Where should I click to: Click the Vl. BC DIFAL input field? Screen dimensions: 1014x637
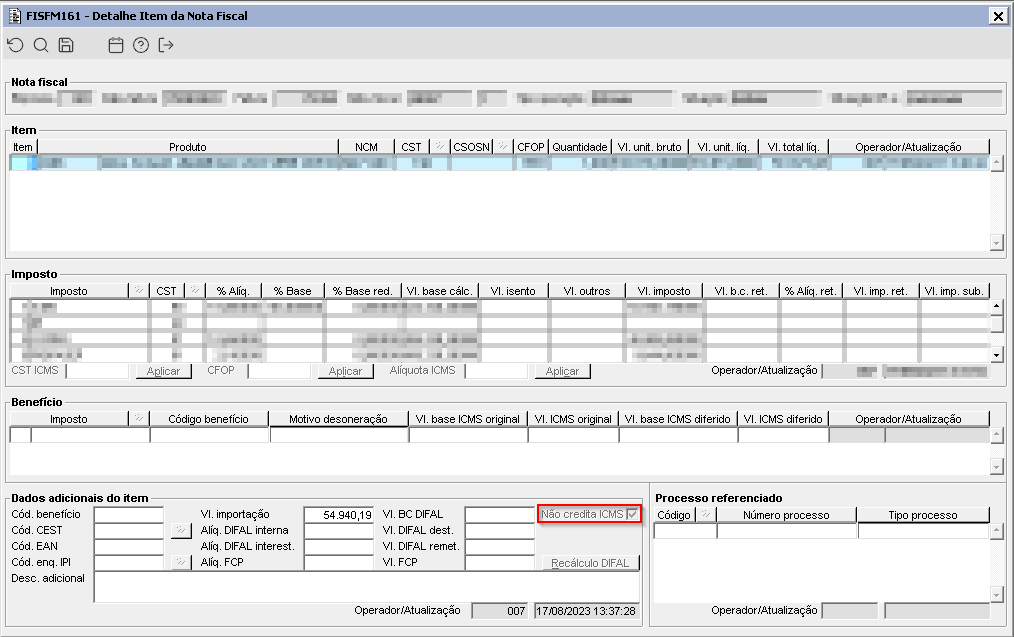(500, 515)
